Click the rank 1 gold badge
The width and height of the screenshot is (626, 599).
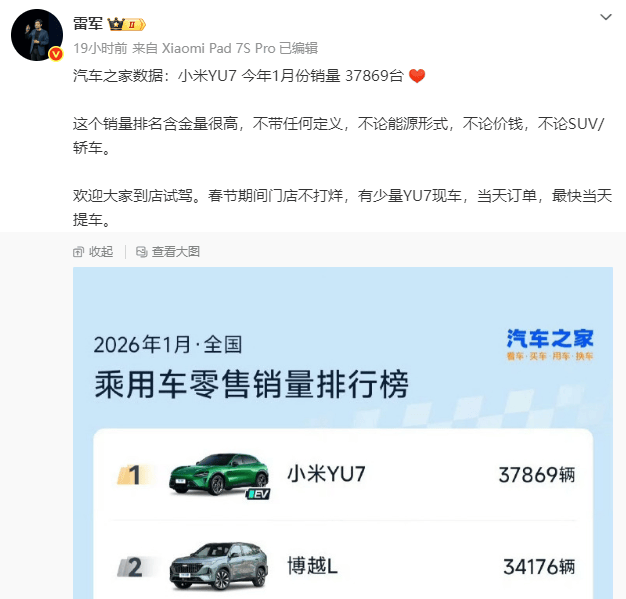coord(133,475)
